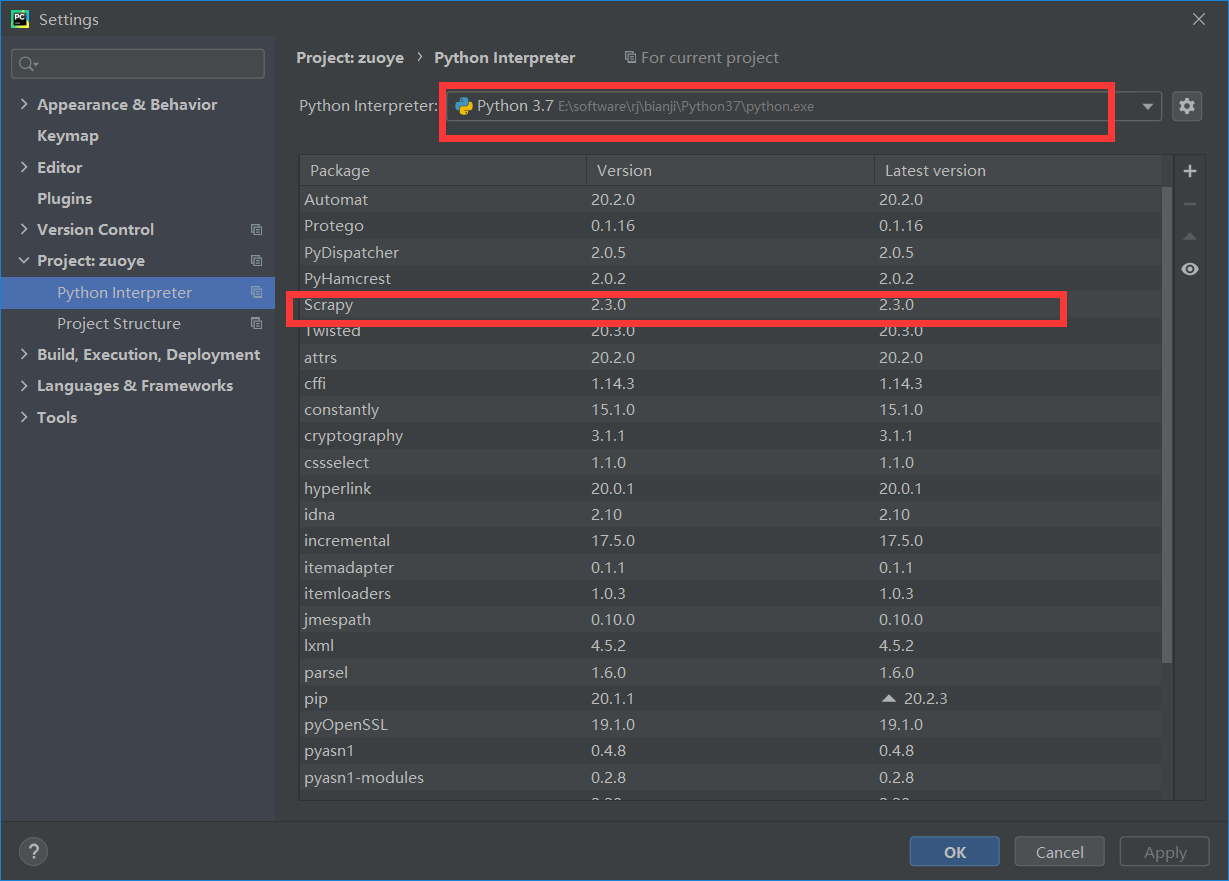Click Project: zuoye breadcrumb
1229x881 pixels.
coord(350,58)
